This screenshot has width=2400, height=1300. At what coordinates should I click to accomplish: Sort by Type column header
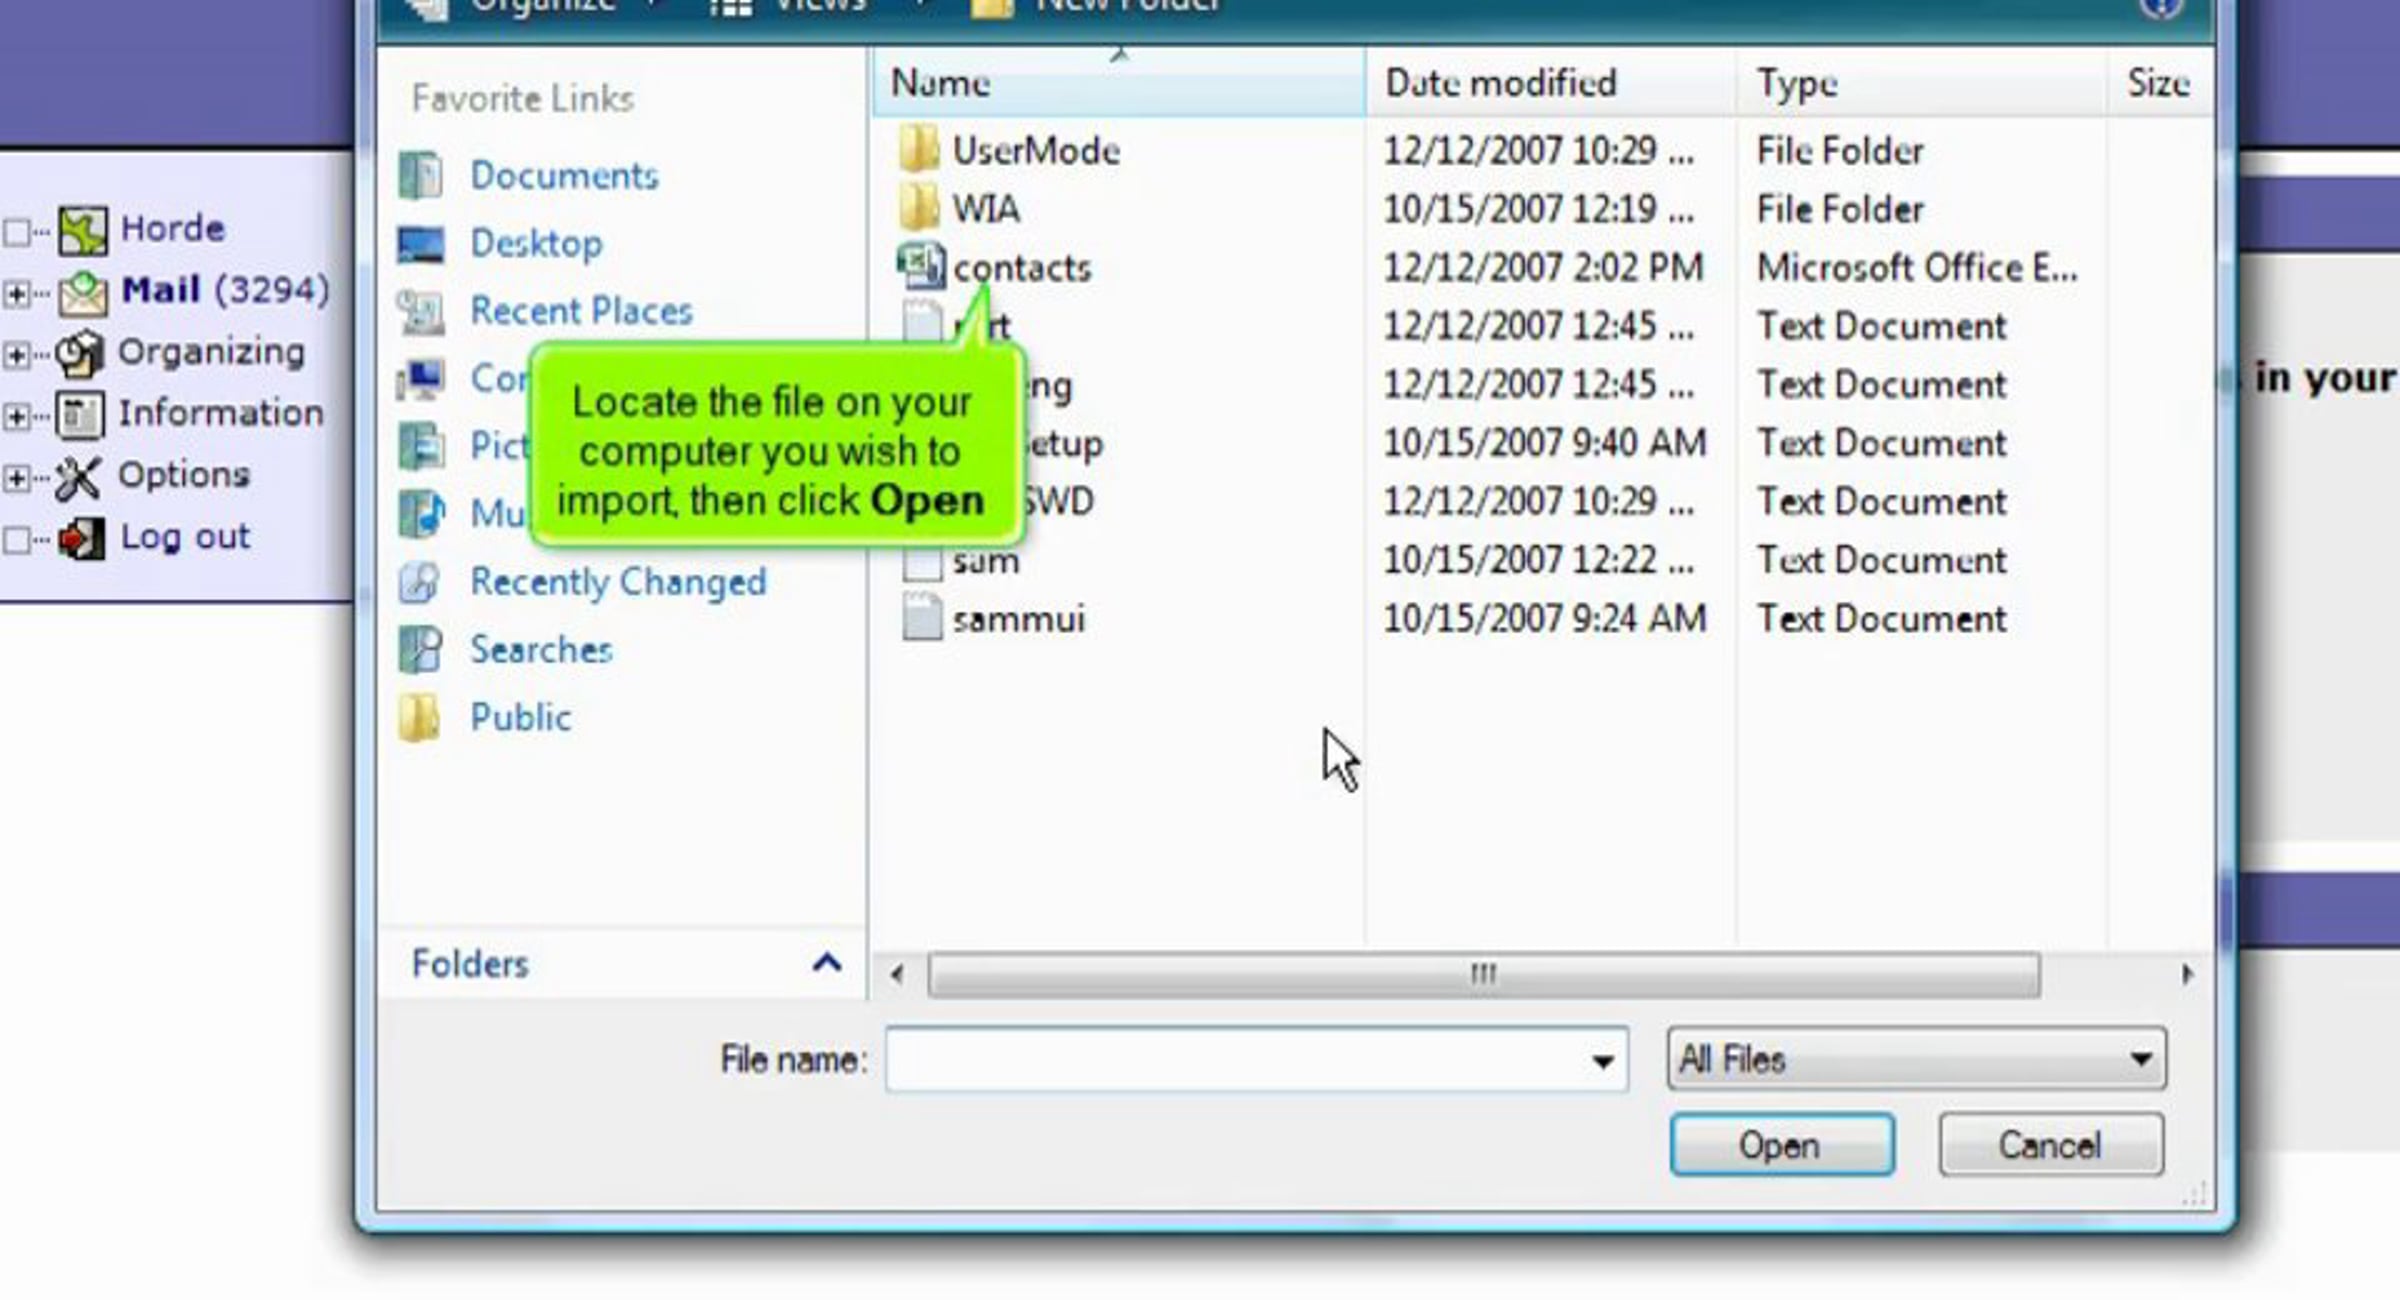pos(1797,83)
